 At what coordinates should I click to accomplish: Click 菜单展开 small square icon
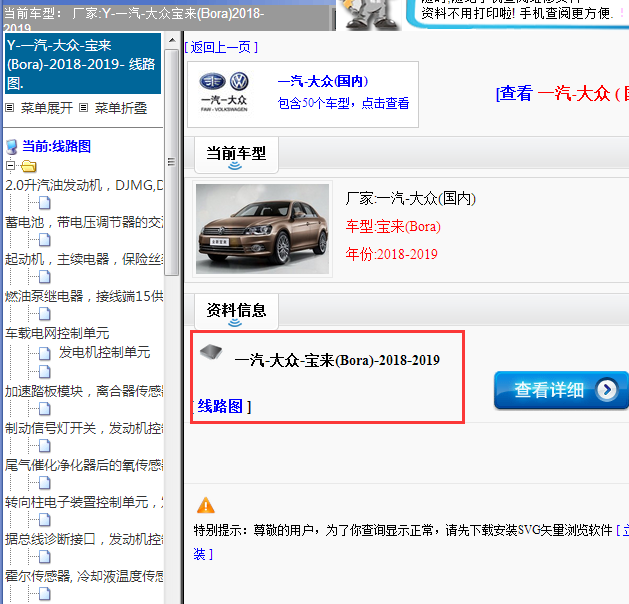pos(10,107)
